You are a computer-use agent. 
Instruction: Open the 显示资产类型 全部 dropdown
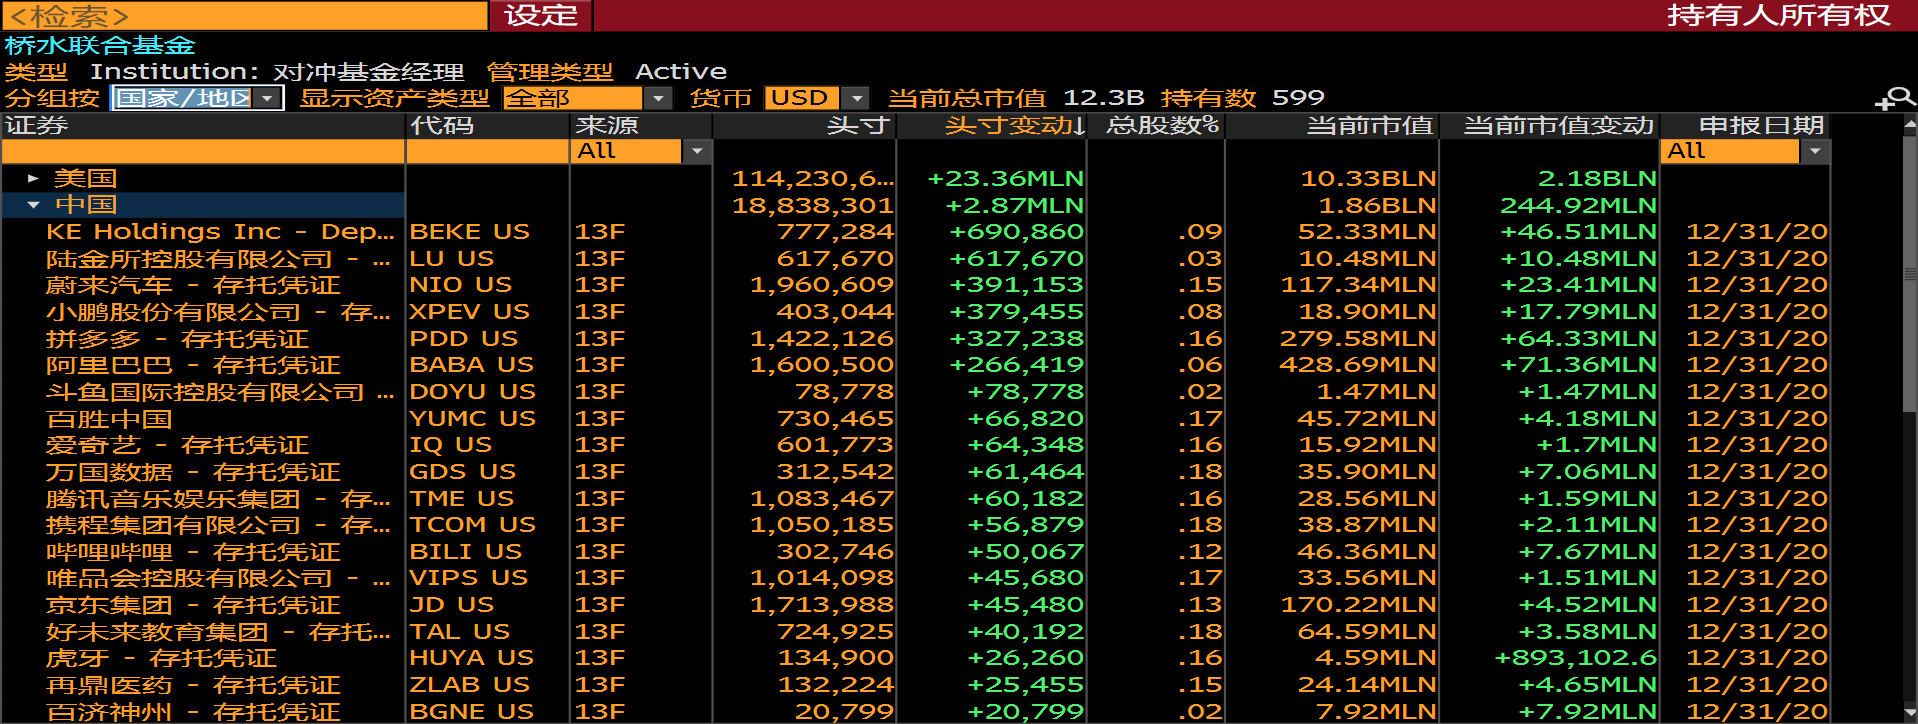[x=587, y=98]
